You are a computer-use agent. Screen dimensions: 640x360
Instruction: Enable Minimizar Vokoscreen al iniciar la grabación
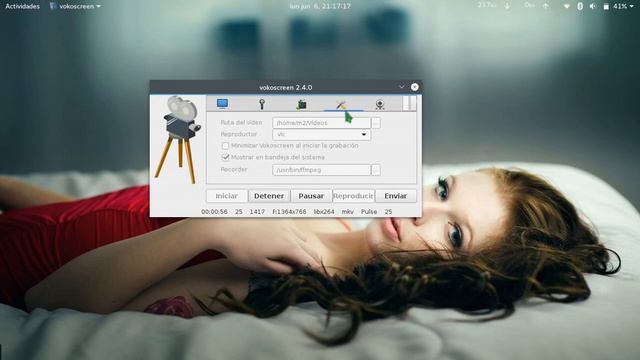225,146
